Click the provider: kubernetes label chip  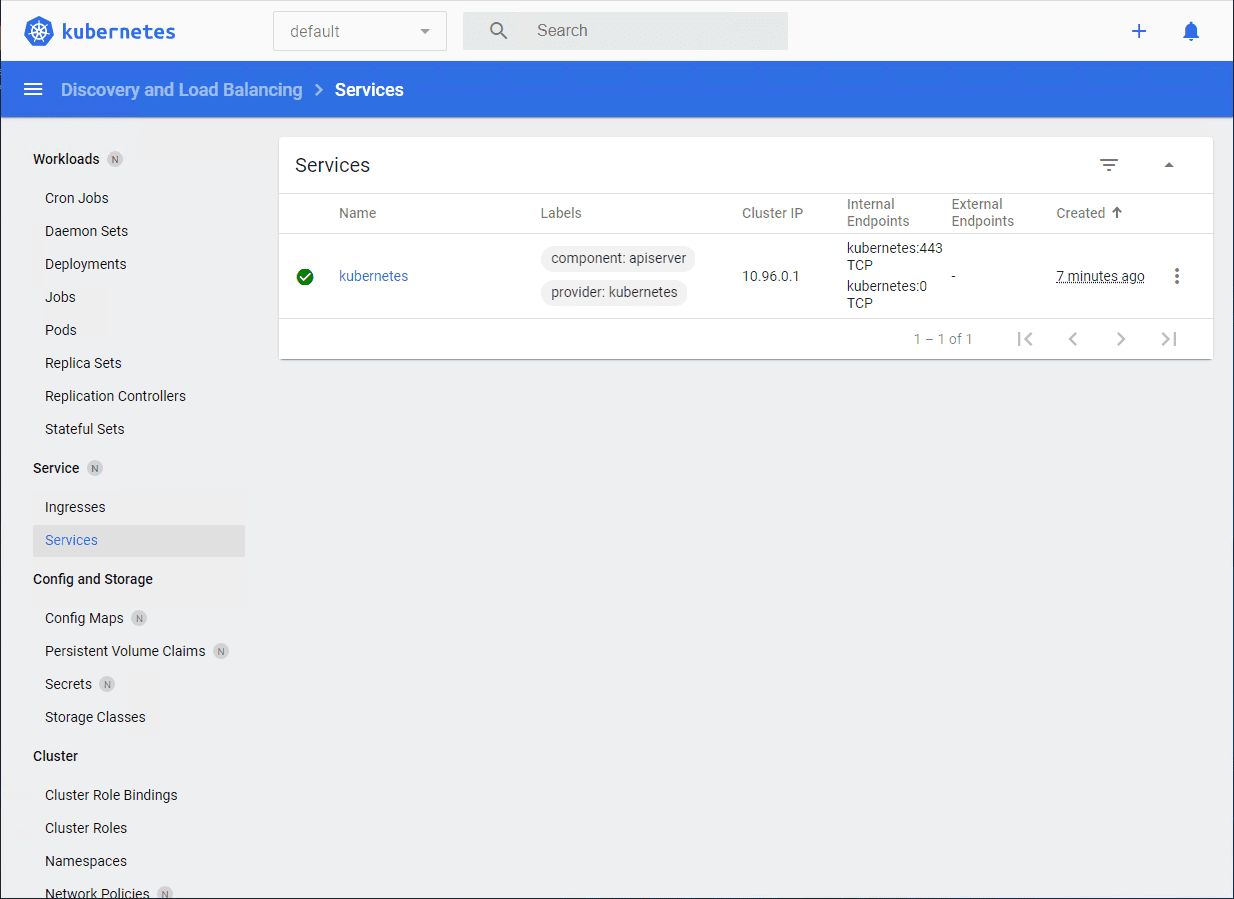pyautogui.click(x=614, y=292)
